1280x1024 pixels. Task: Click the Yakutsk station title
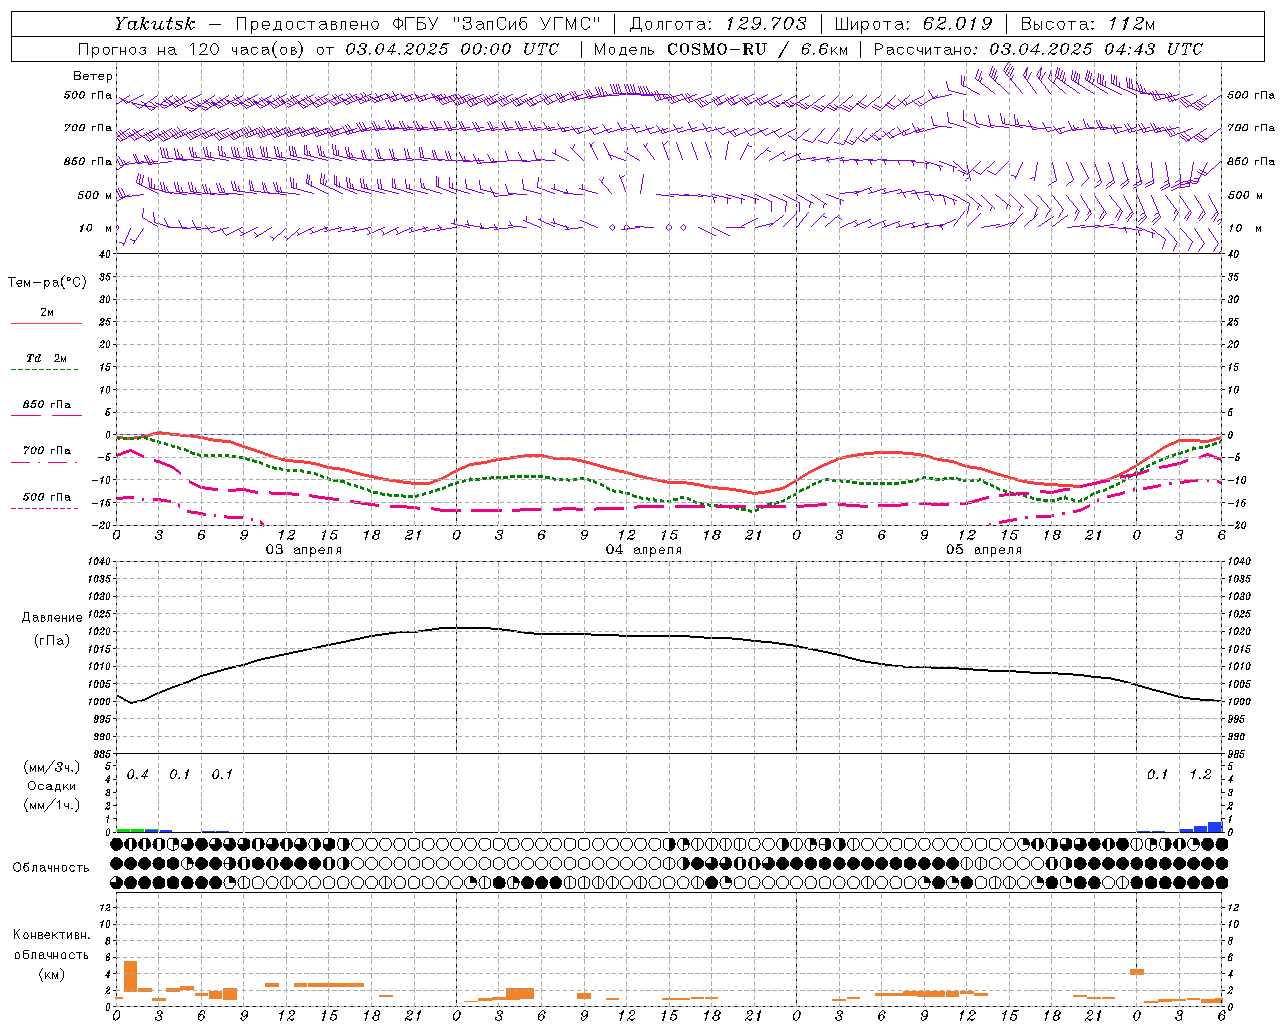[154, 24]
